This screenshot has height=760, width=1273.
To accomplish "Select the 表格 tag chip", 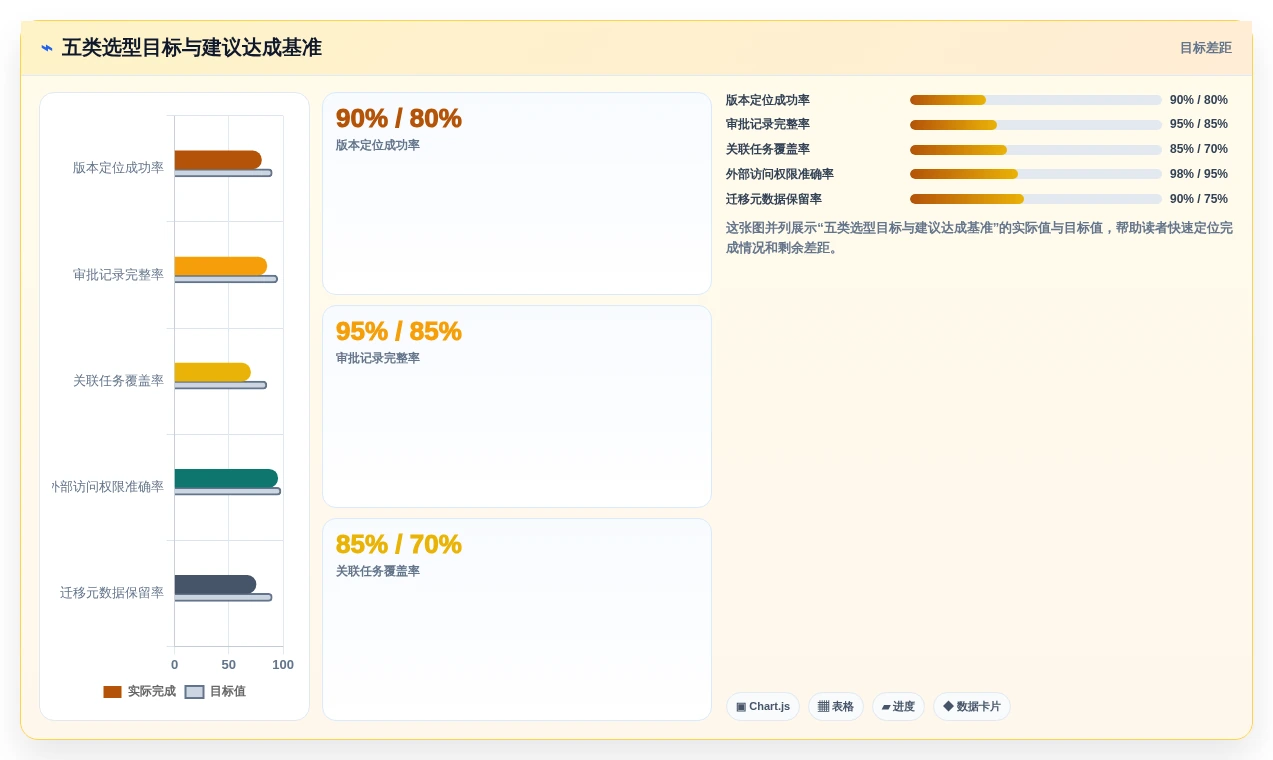I will [835, 706].
